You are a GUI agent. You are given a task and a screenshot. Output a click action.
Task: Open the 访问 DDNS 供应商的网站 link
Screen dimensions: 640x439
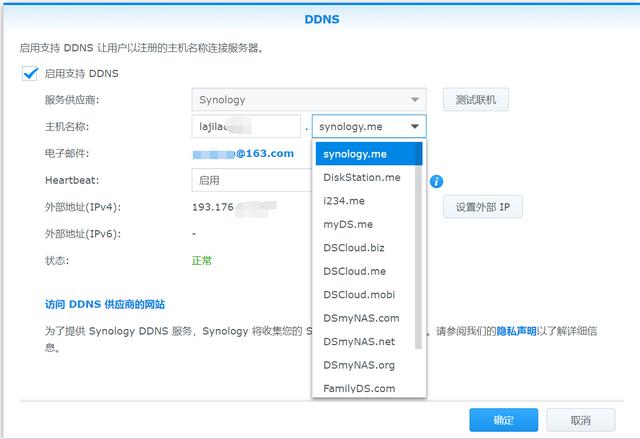pyautogui.click(x=105, y=304)
